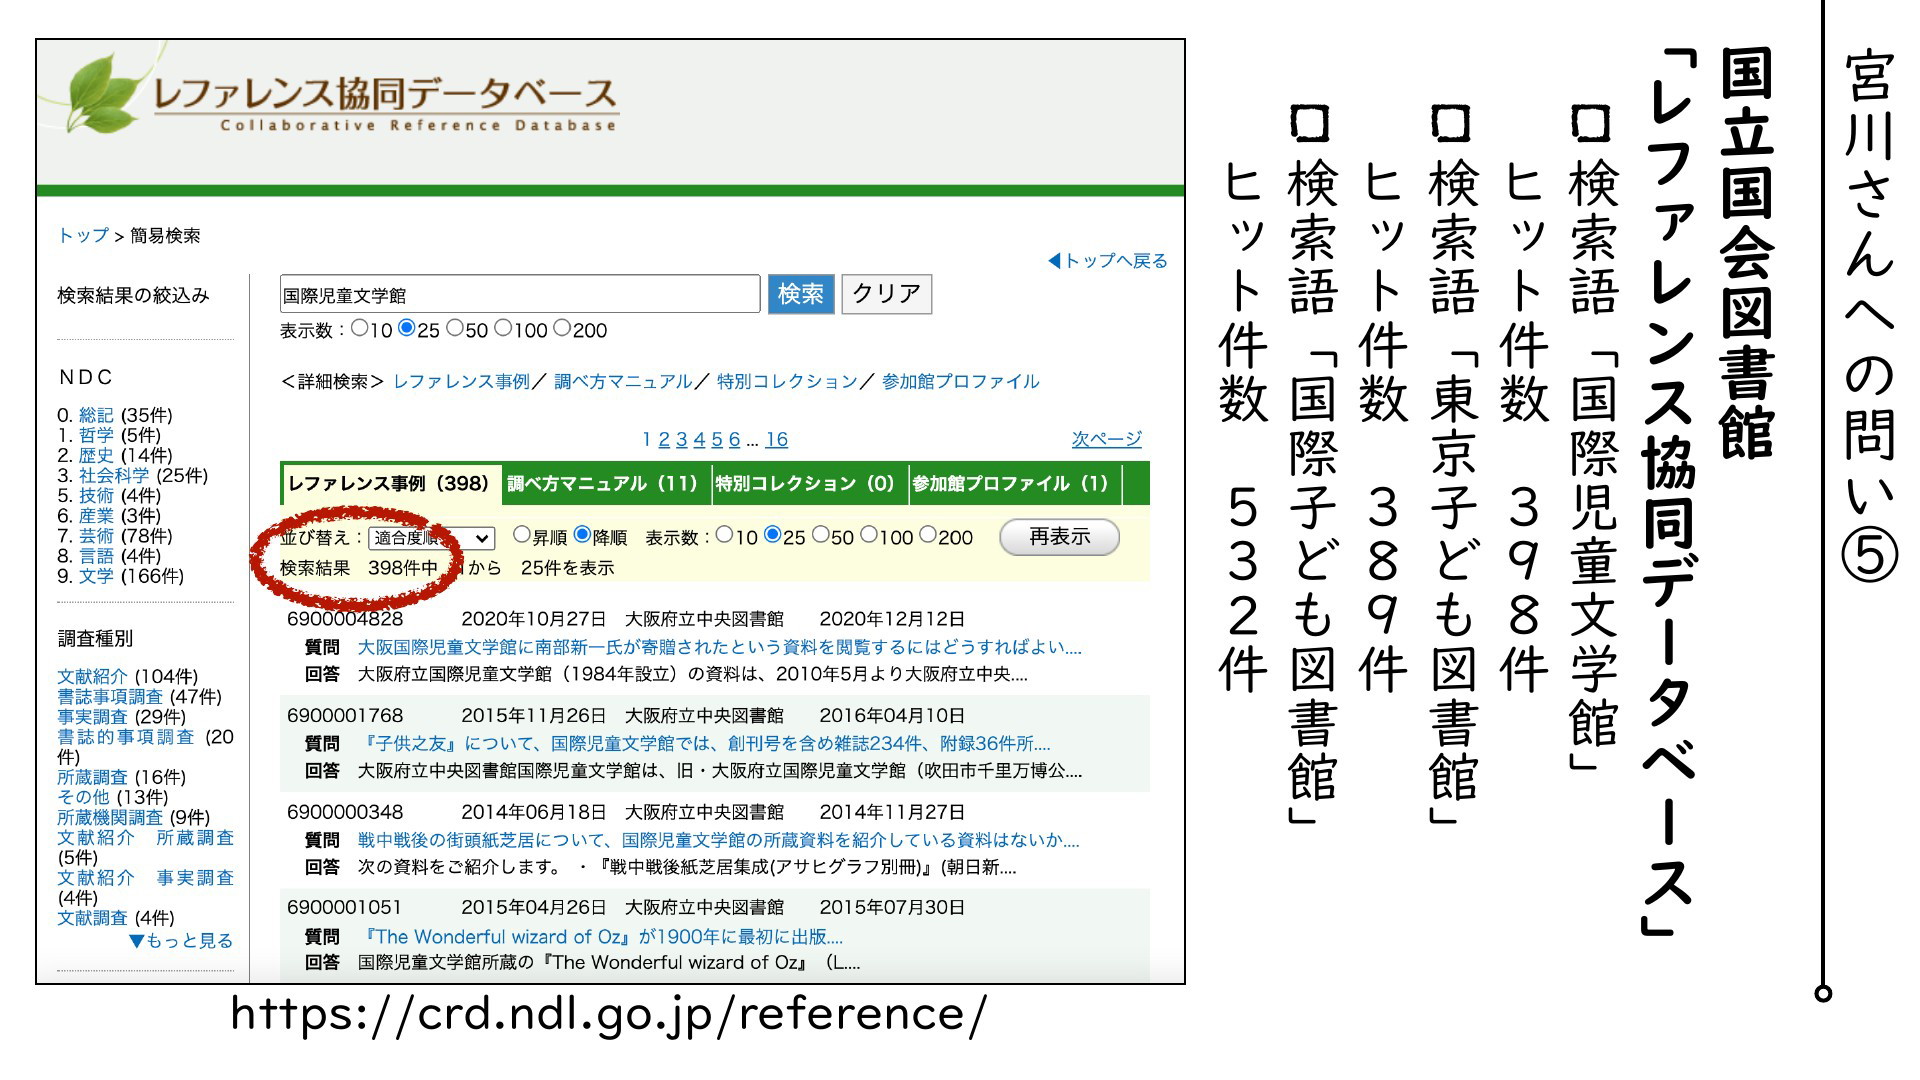Image resolution: width=1920 pixels, height=1080 pixels.
Task: Click the 次ページ link
Action: pos(1106,439)
